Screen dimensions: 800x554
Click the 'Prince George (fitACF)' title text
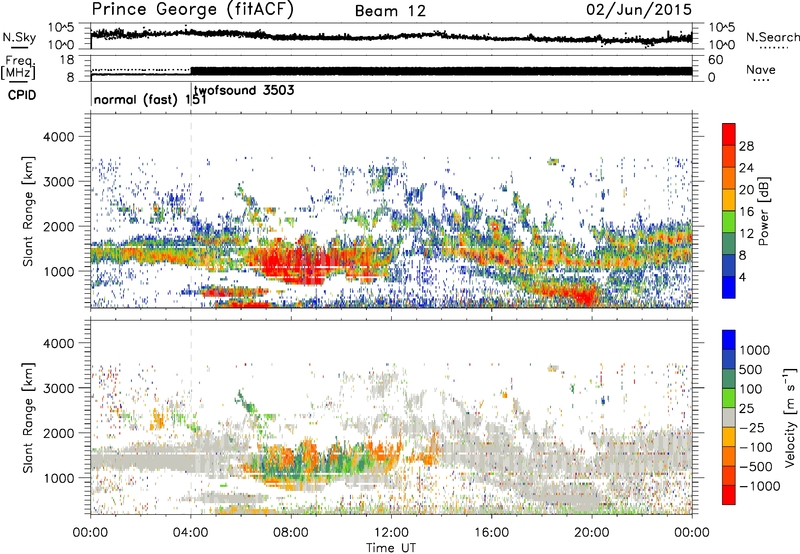(x=193, y=10)
